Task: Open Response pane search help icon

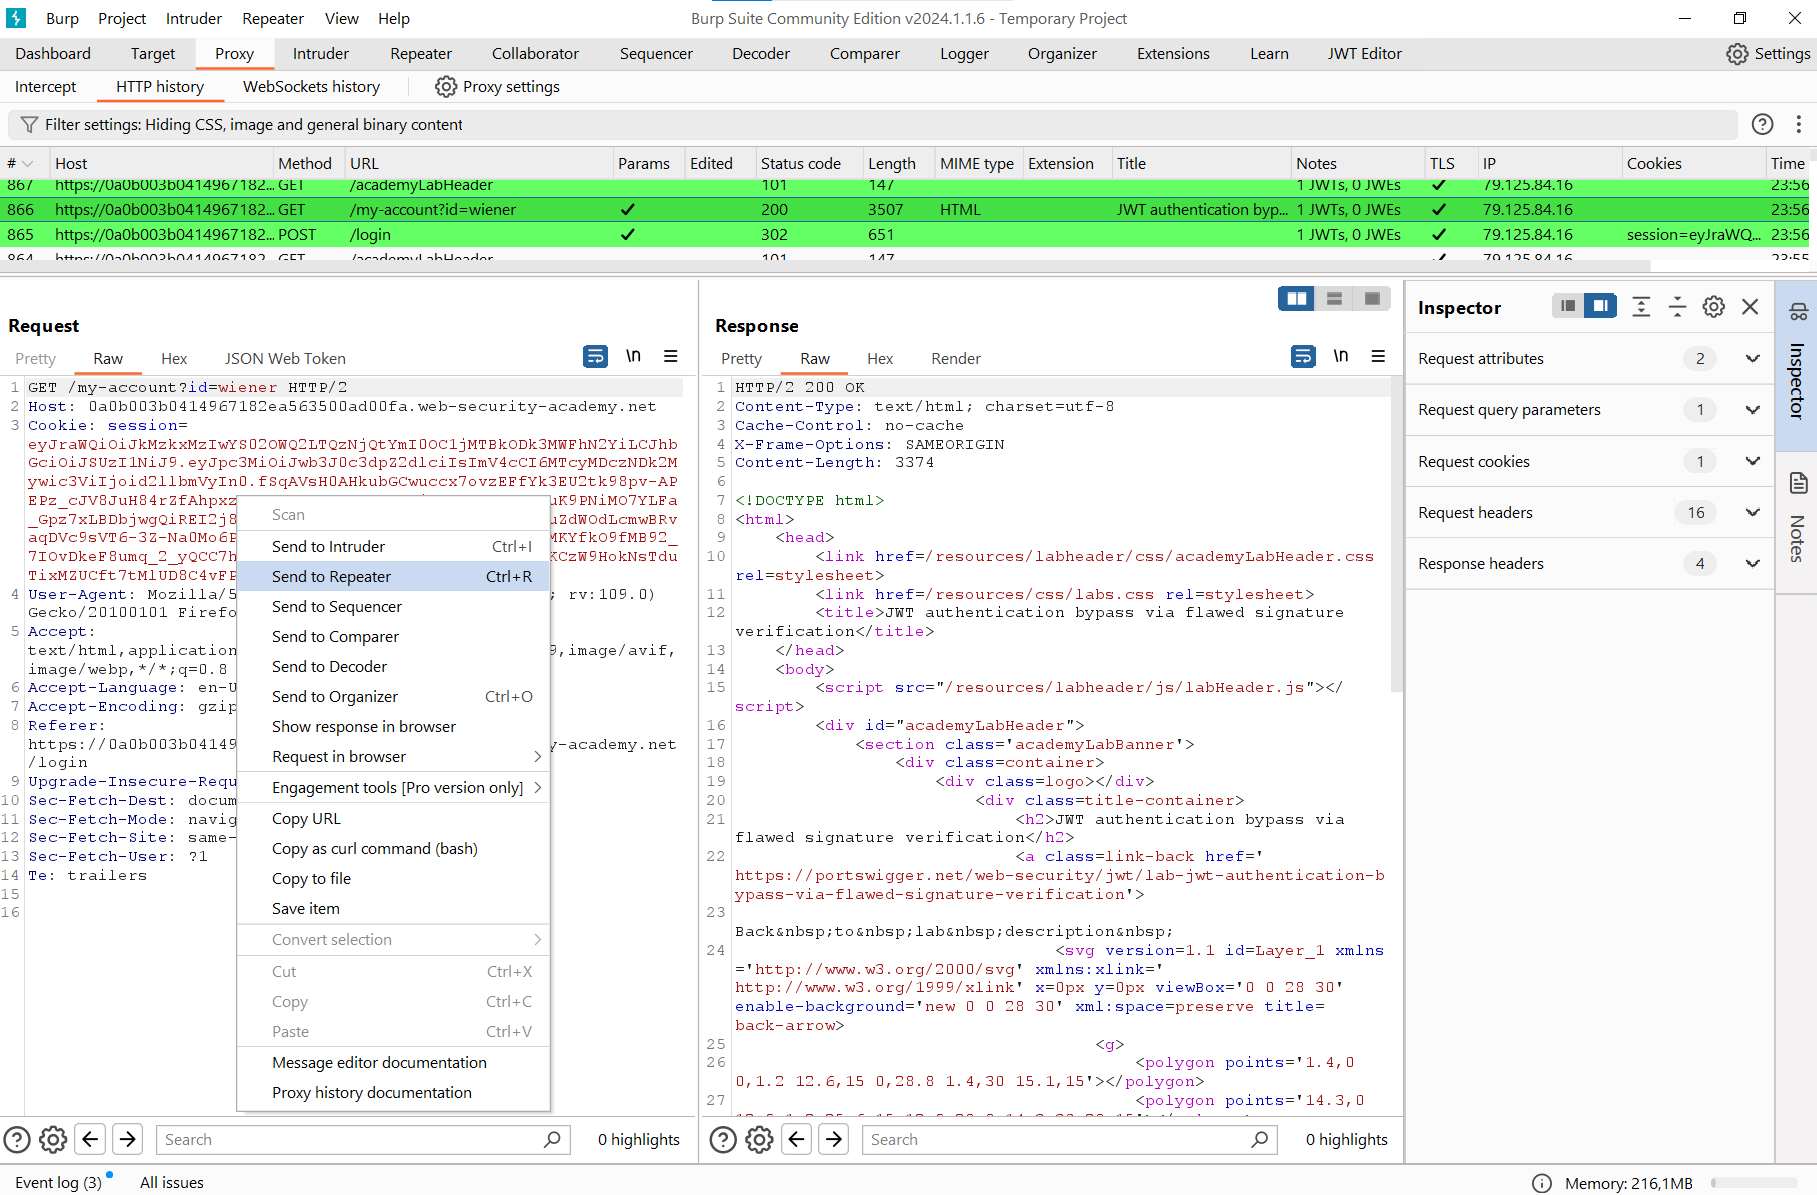Action: [723, 1139]
